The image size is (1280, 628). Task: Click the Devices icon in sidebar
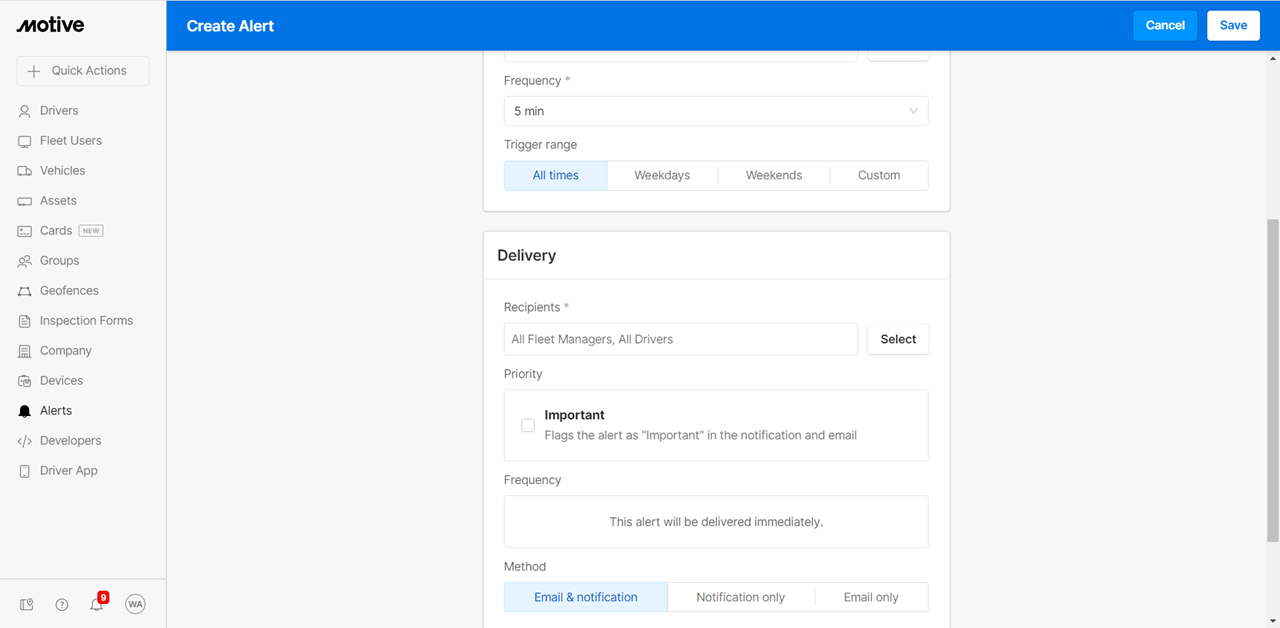[x=25, y=381]
